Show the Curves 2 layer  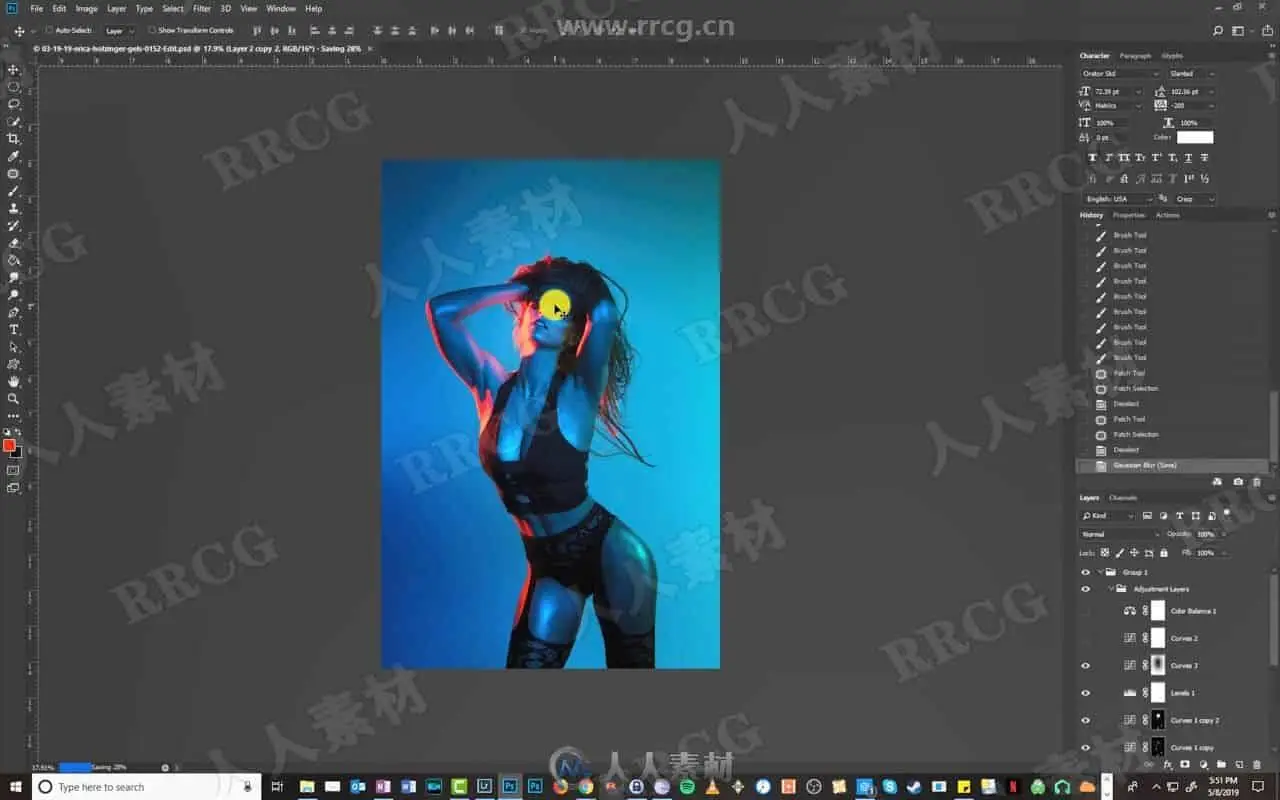coord(1086,638)
